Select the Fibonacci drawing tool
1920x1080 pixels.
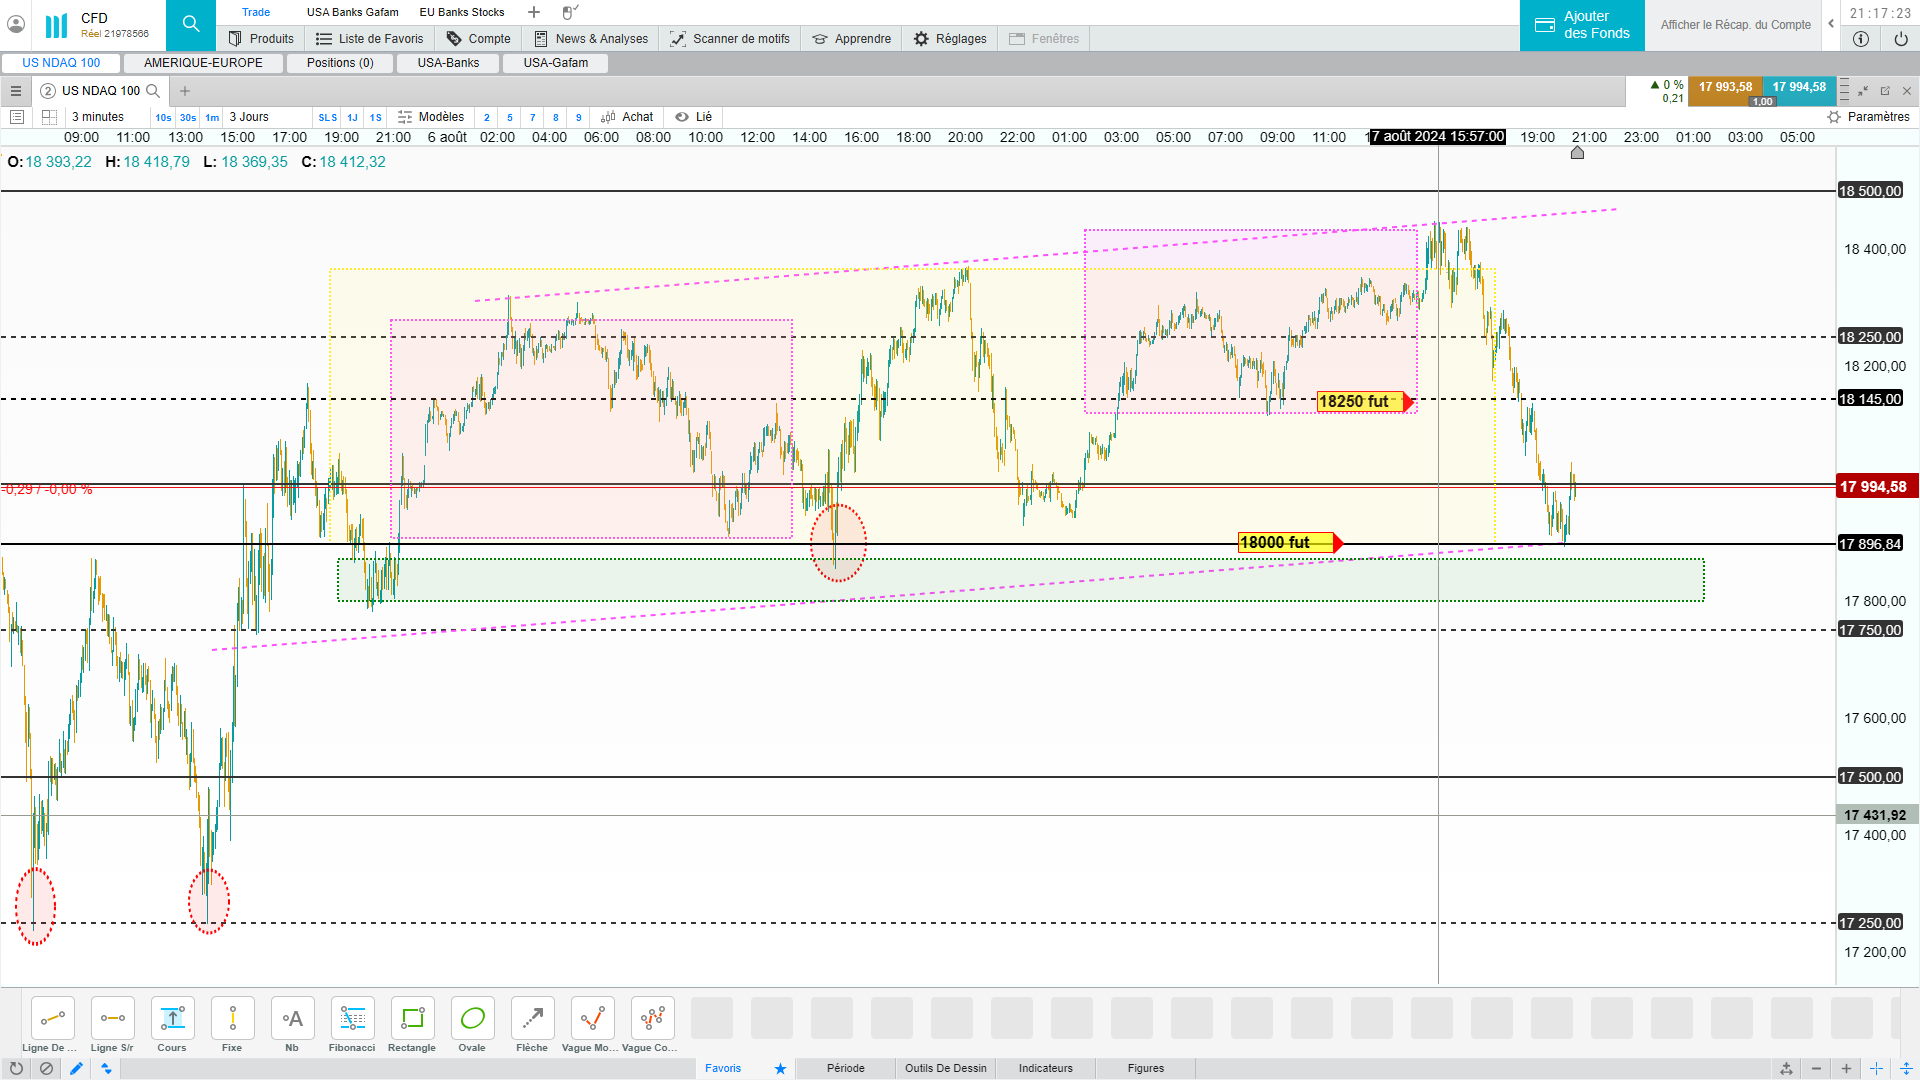(x=352, y=1019)
